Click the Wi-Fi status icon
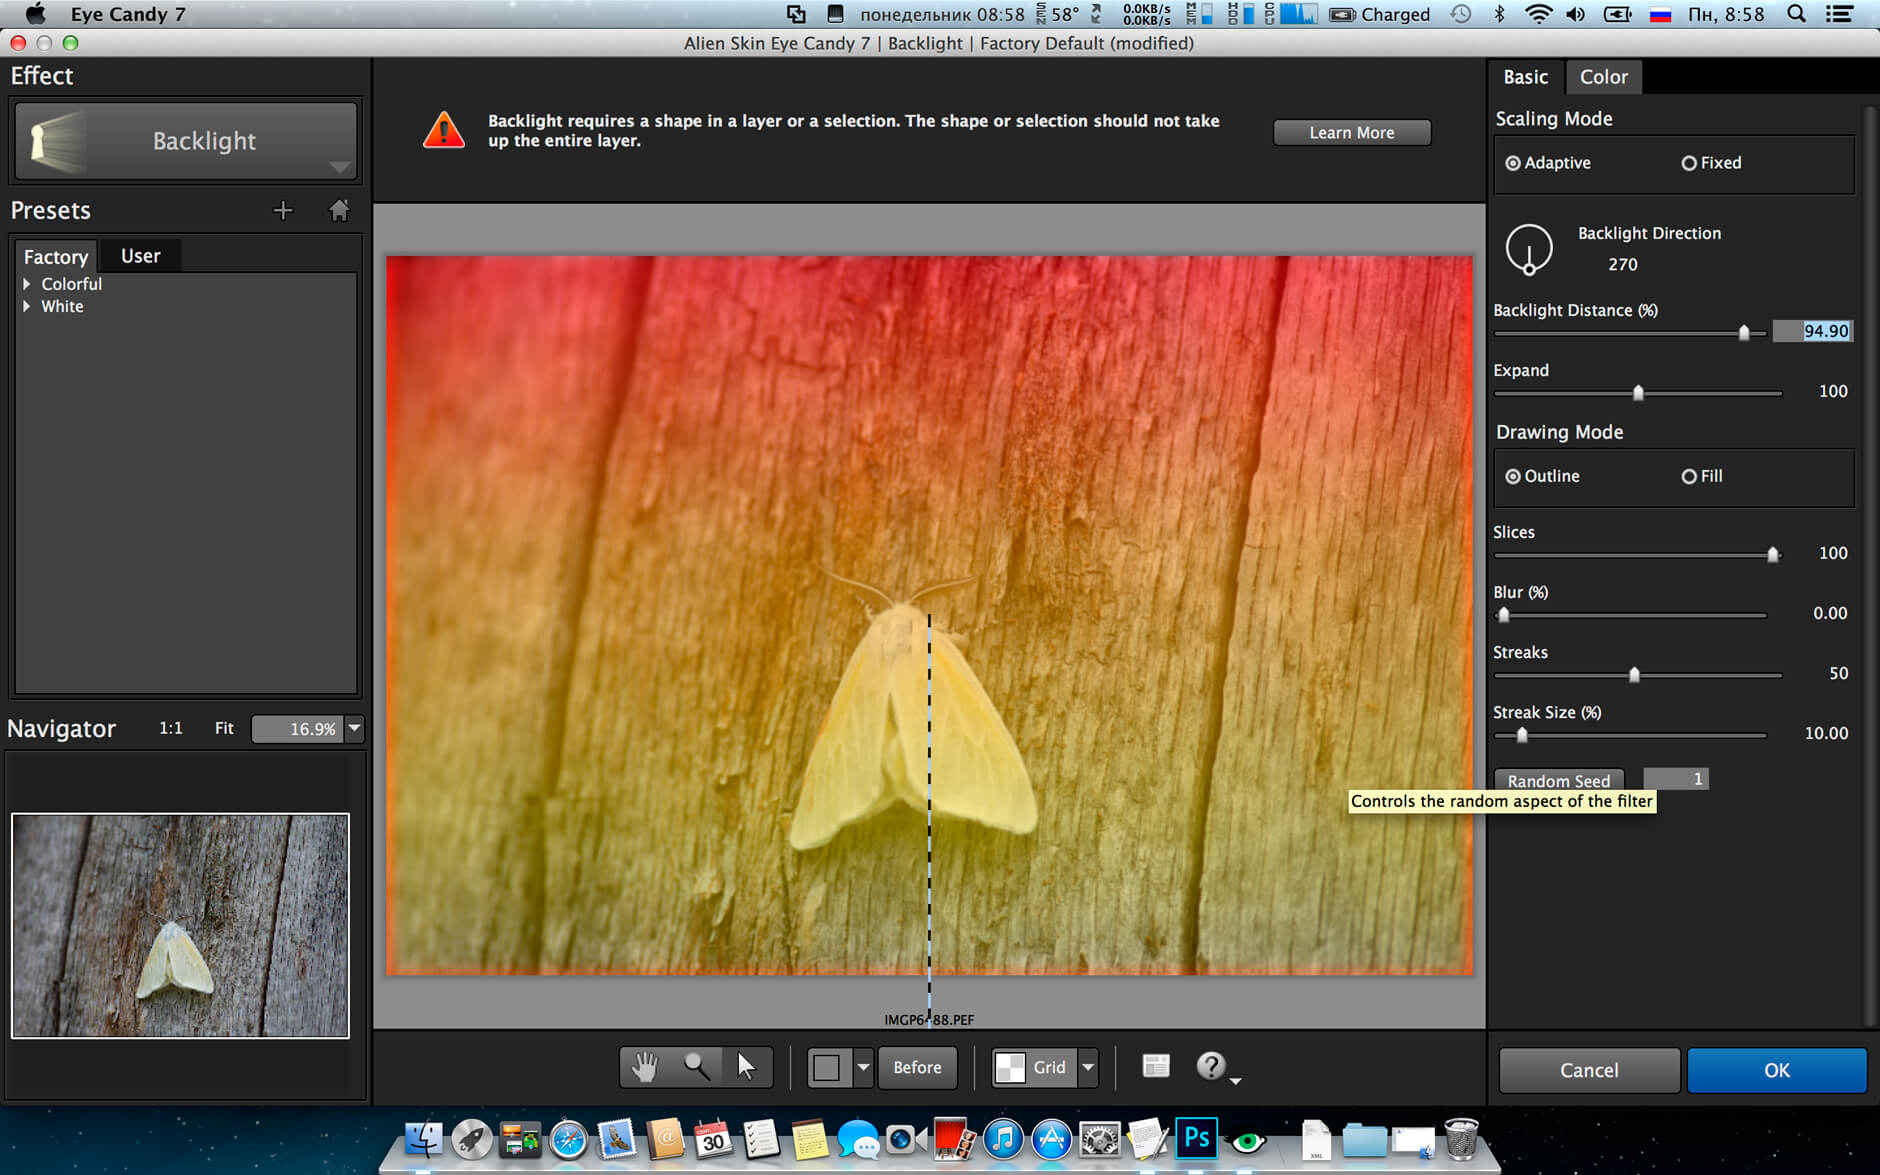The height and width of the screenshot is (1175, 1880). (x=1538, y=14)
